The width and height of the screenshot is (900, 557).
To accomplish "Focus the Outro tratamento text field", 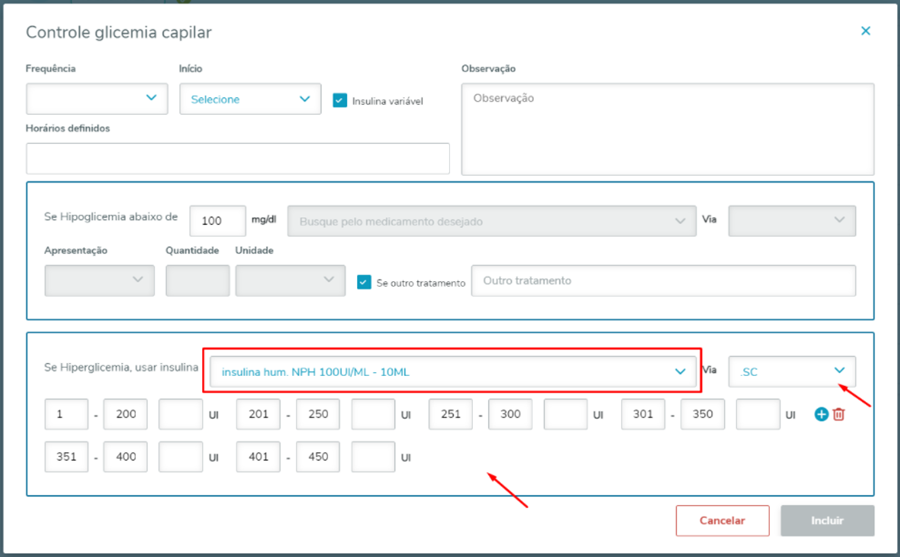I will (664, 280).
